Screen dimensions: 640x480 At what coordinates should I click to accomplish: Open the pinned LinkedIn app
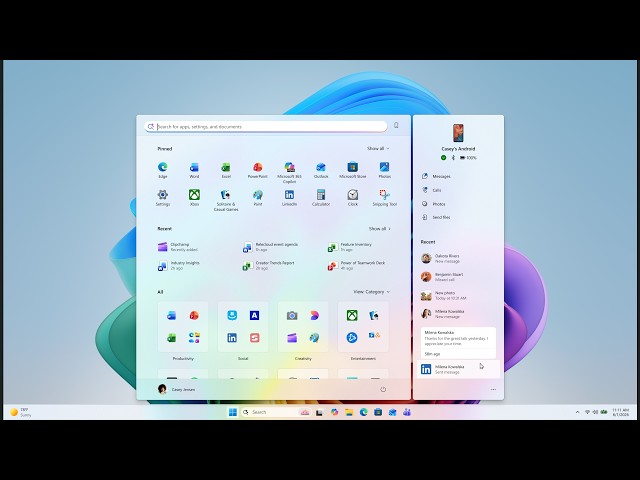pos(289,198)
